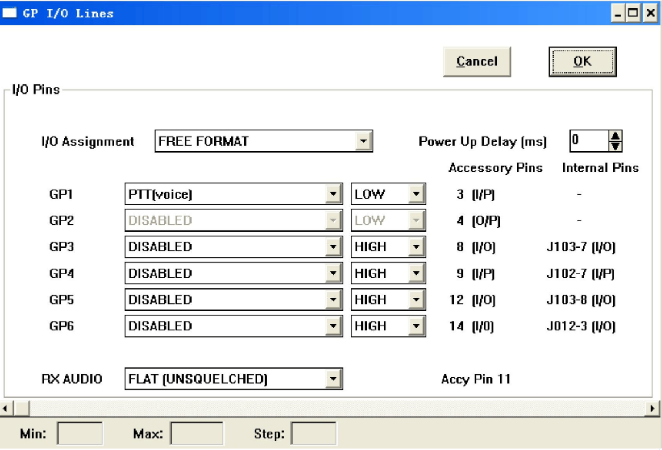Viewport: 662px width, 450px height.
Task: Expand the GP6 function dropdown
Action: point(332,325)
